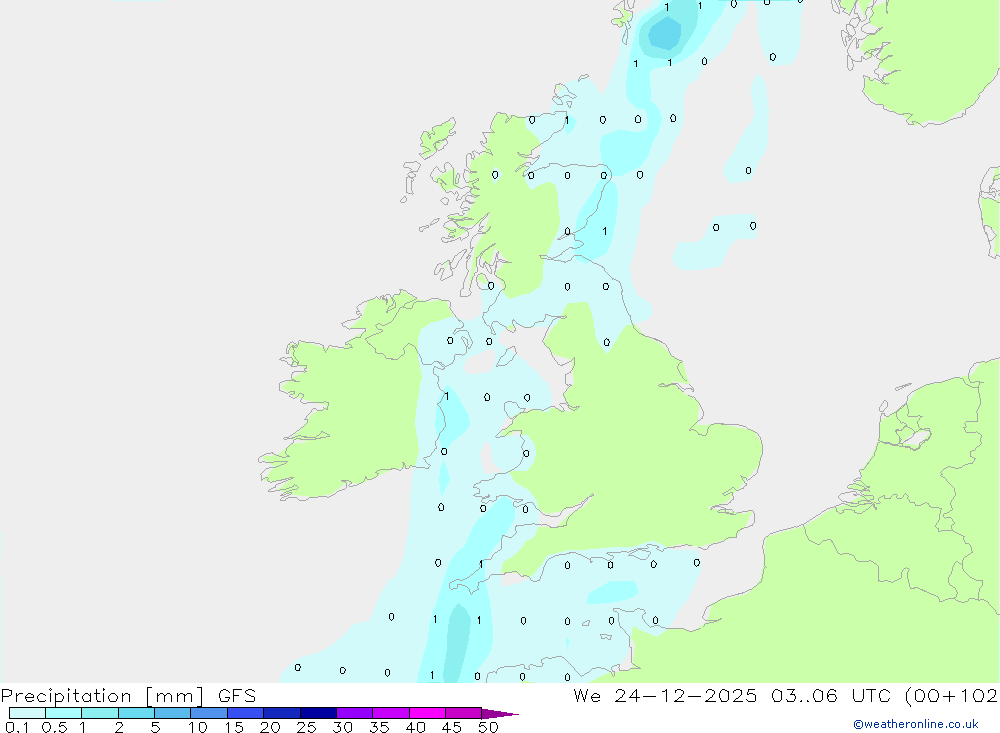
Task: Click legend value '35'
Action: [379, 727]
